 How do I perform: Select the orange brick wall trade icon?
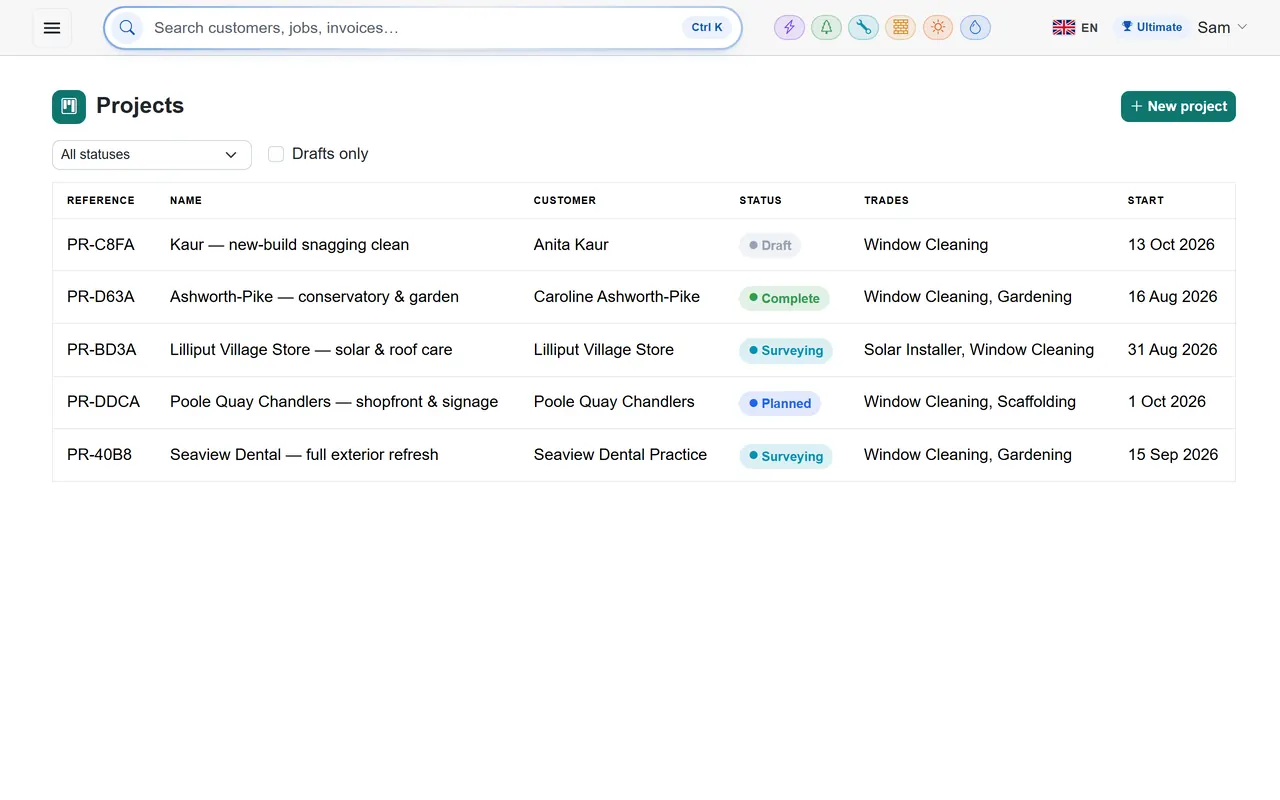(900, 28)
